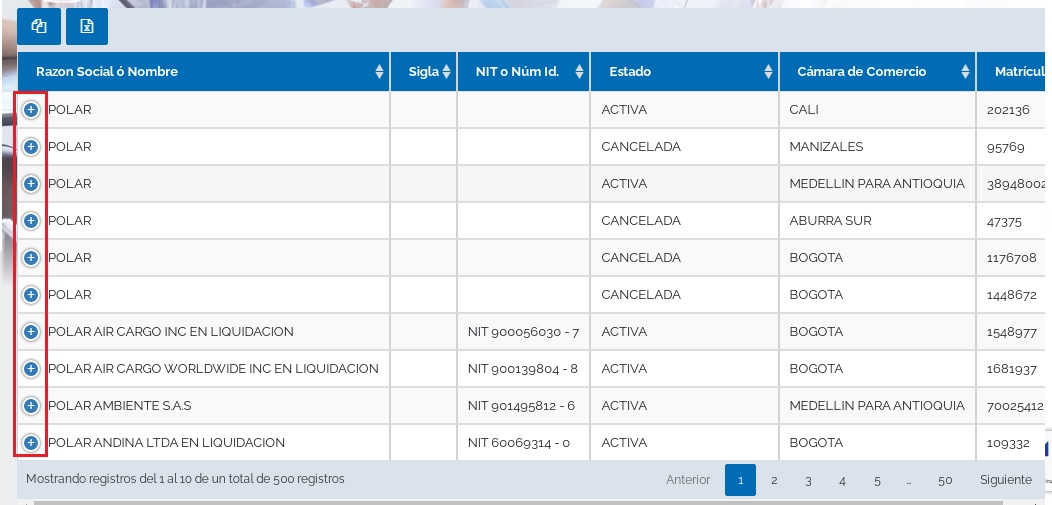Expand POLAR AIR CARGO INC EN LIQUIDACION row
This screenshot has height=505, width=1052.
point(30,332)
